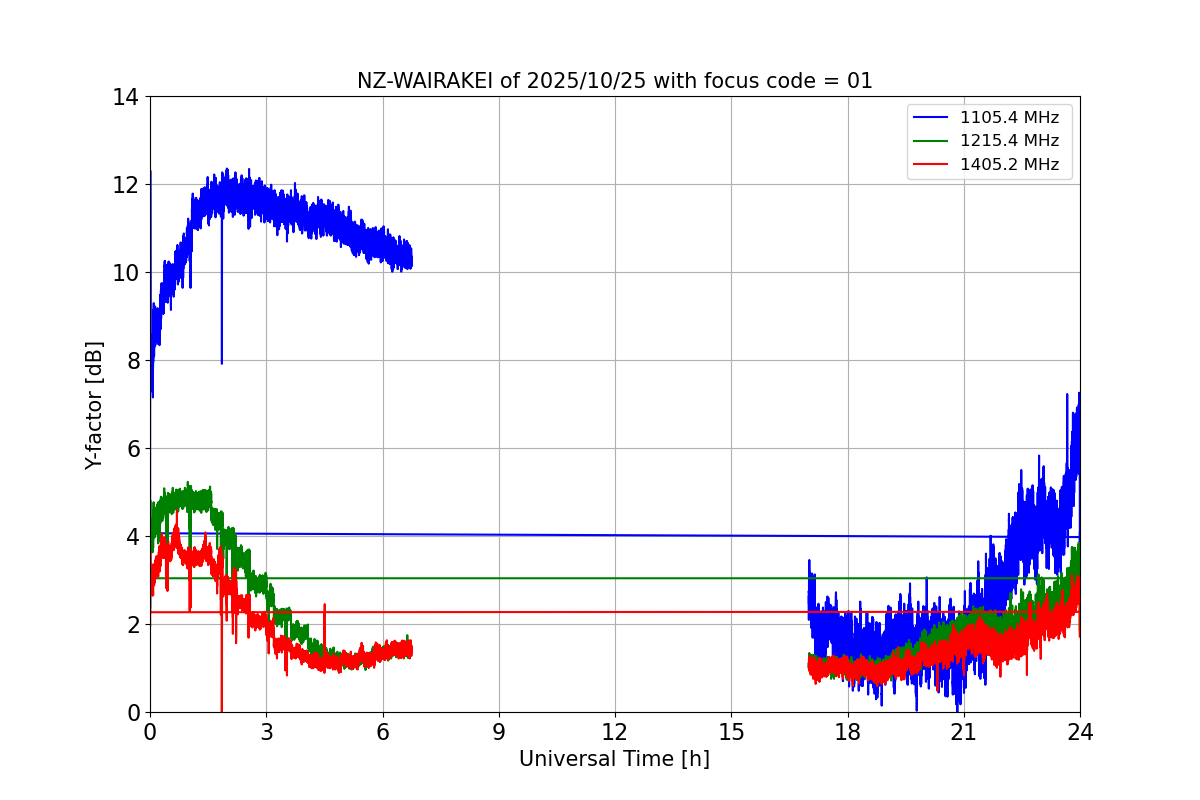The image size is (1200, 800).
Task: Click x-axis tick label 9
Action: coord(499,731)
